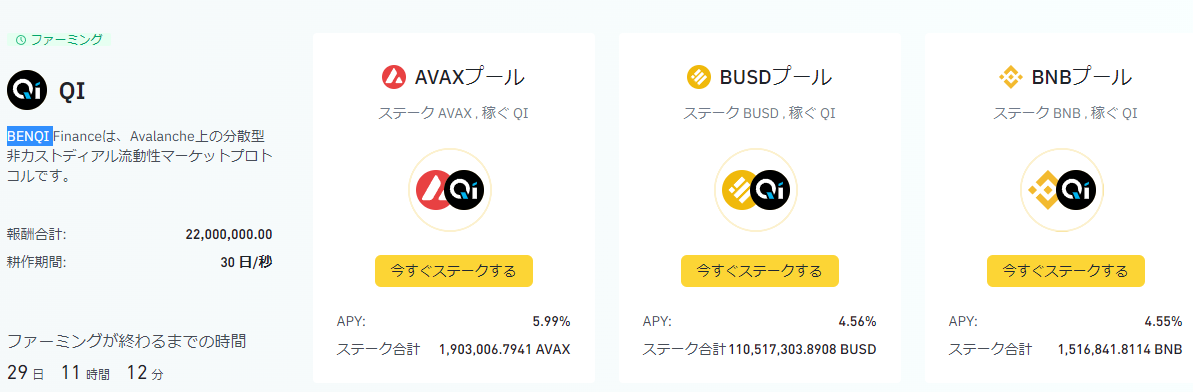1193x392 pixels.
Task: Stake now in the BUSD pool
Action: pyautogui.click(x=759, y=271)
